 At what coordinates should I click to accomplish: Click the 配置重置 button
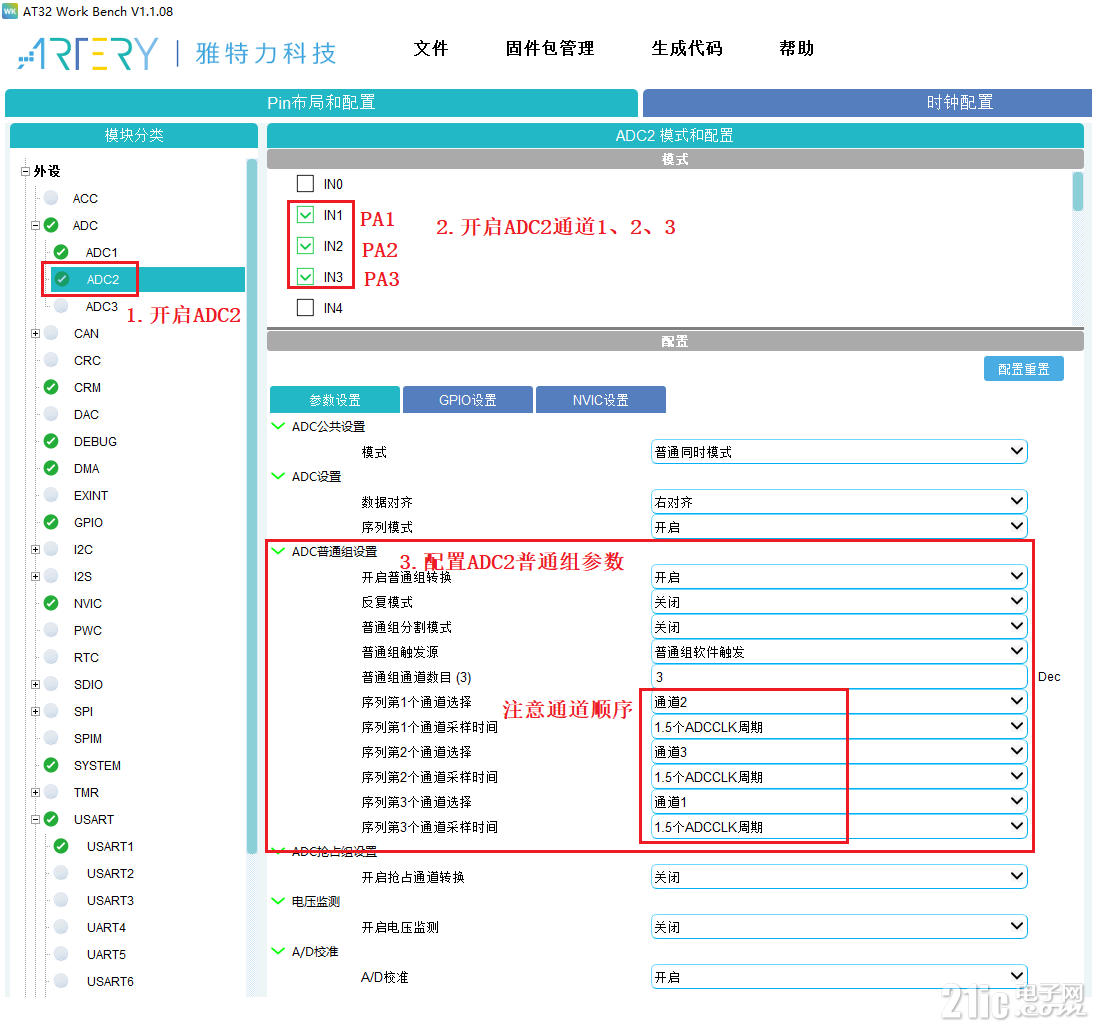click(x=1024, y=369)
